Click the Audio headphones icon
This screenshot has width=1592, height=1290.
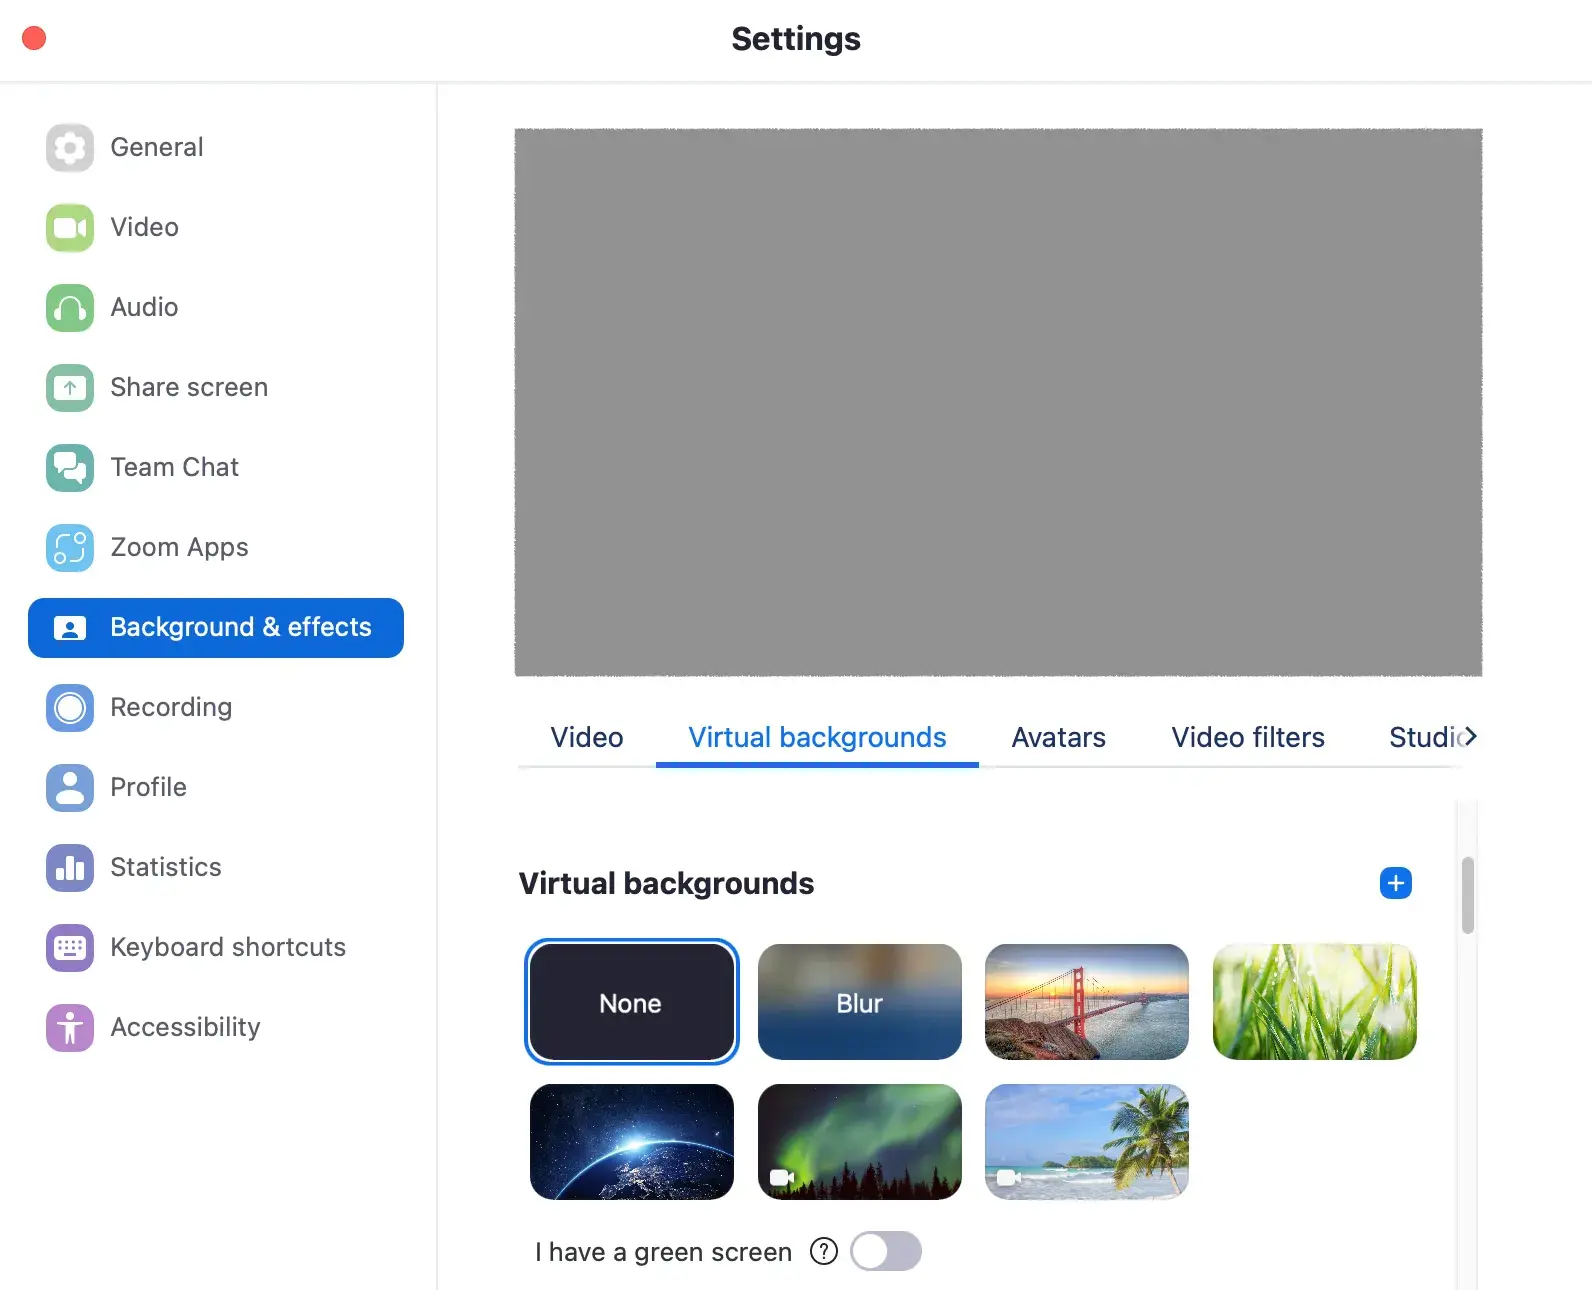click(70, 308)
